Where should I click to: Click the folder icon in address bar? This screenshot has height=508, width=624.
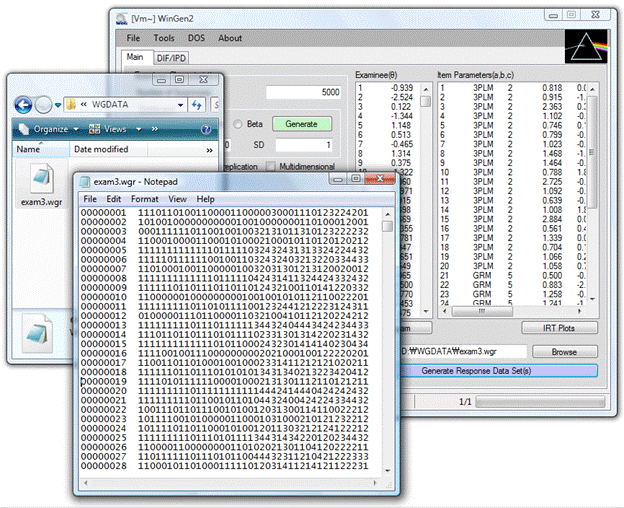[x=71, y=105]
